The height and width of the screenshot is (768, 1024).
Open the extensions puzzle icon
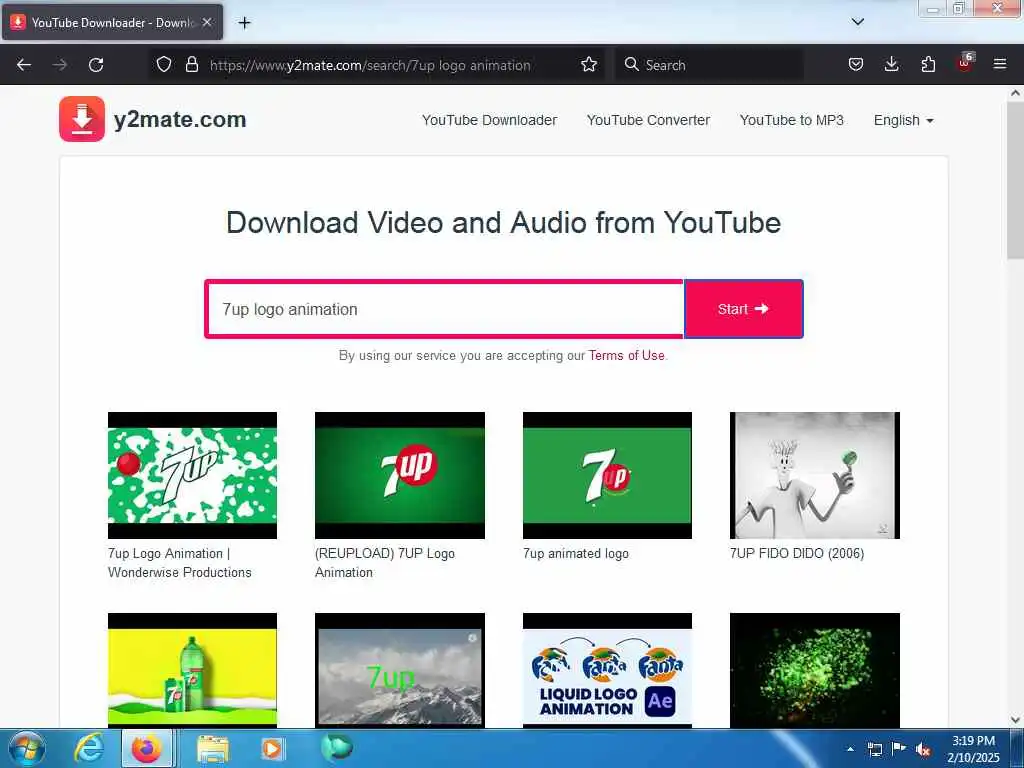coord(928,65)
